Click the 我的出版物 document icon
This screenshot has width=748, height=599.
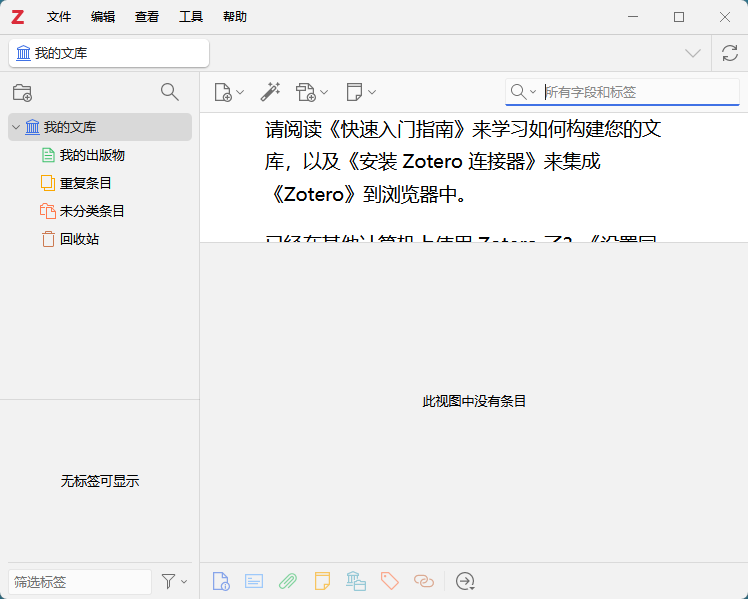pos(48,155)
